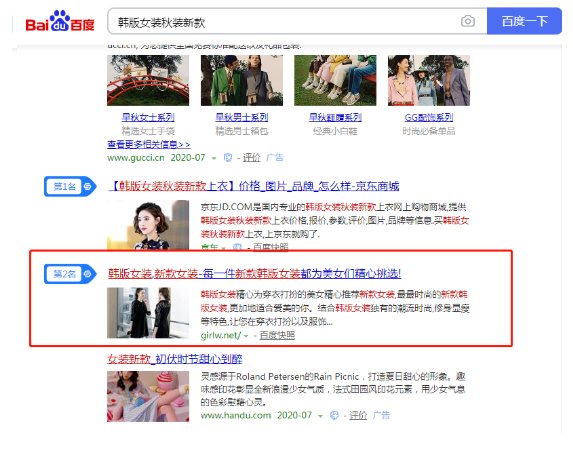The width and height of the screenshot is (573, 457).
Task: Click the GG accessories group thumbnail
Action: point(429,80)
